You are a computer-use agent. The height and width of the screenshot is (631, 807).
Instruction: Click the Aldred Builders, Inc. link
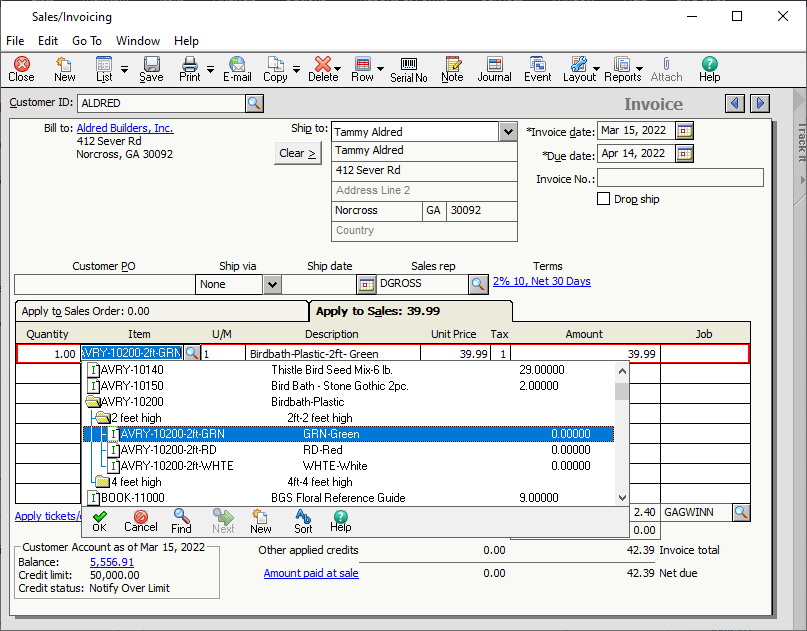[125, 128]
